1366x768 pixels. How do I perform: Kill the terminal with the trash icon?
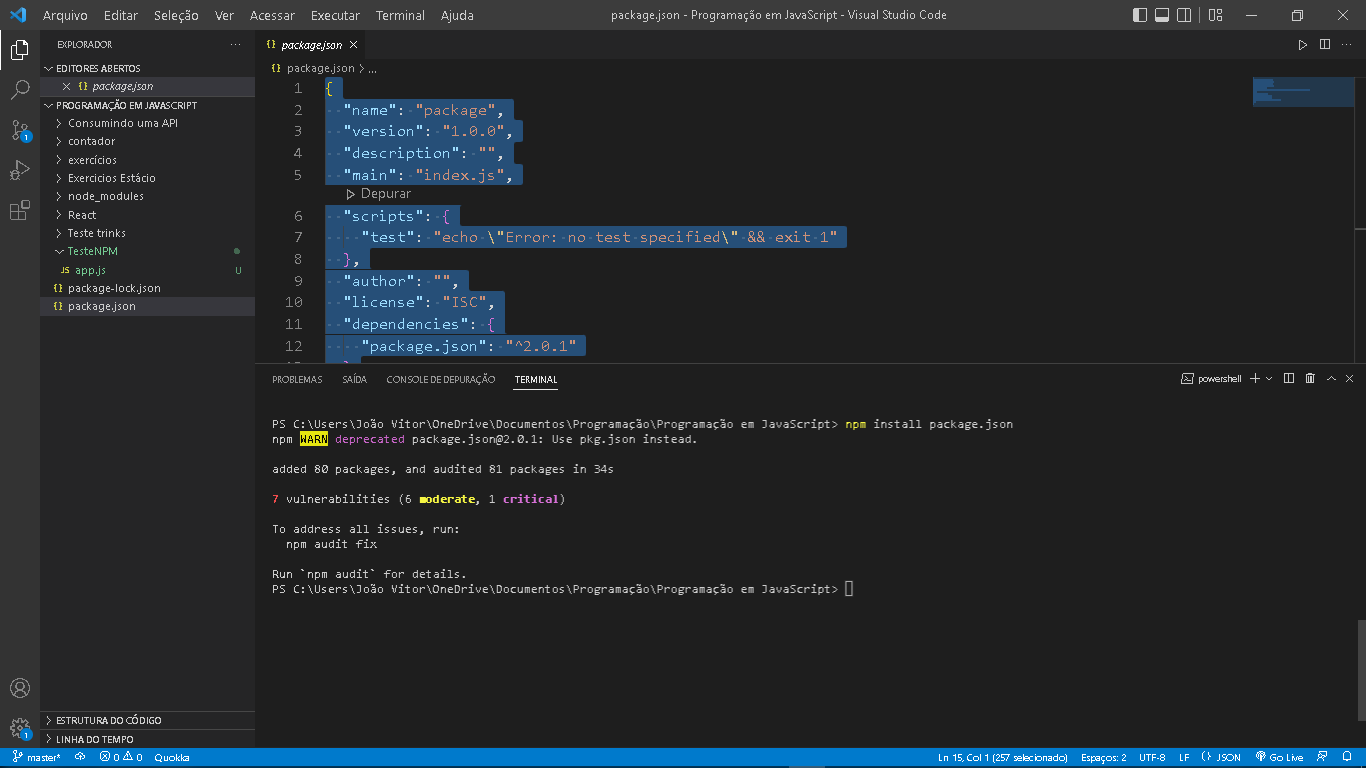point(1310,379)
